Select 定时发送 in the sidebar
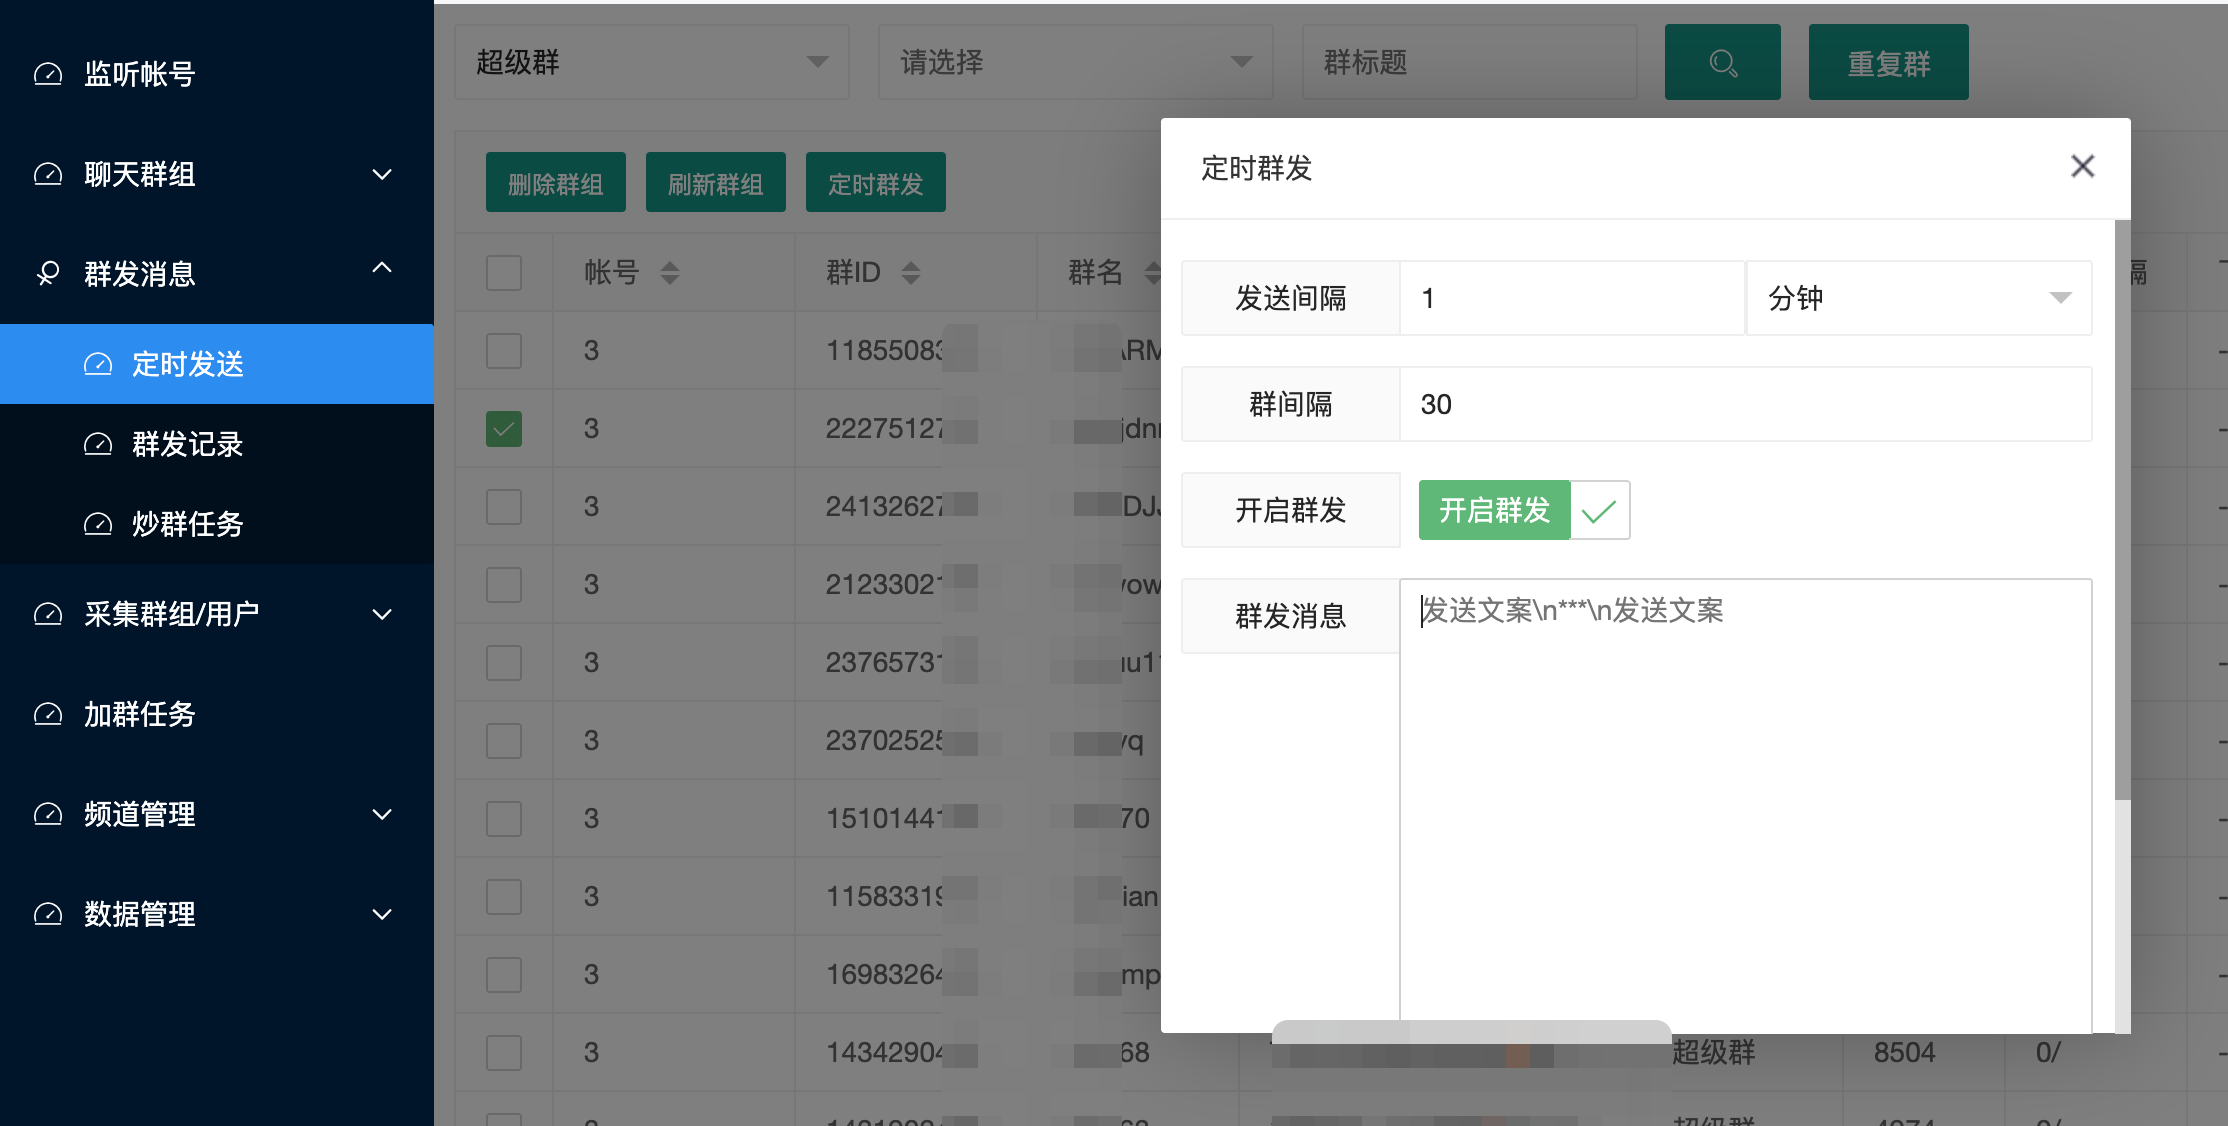Image resolution: width=2228 pixels, height=1126 pixels. (x=217, y=364)
